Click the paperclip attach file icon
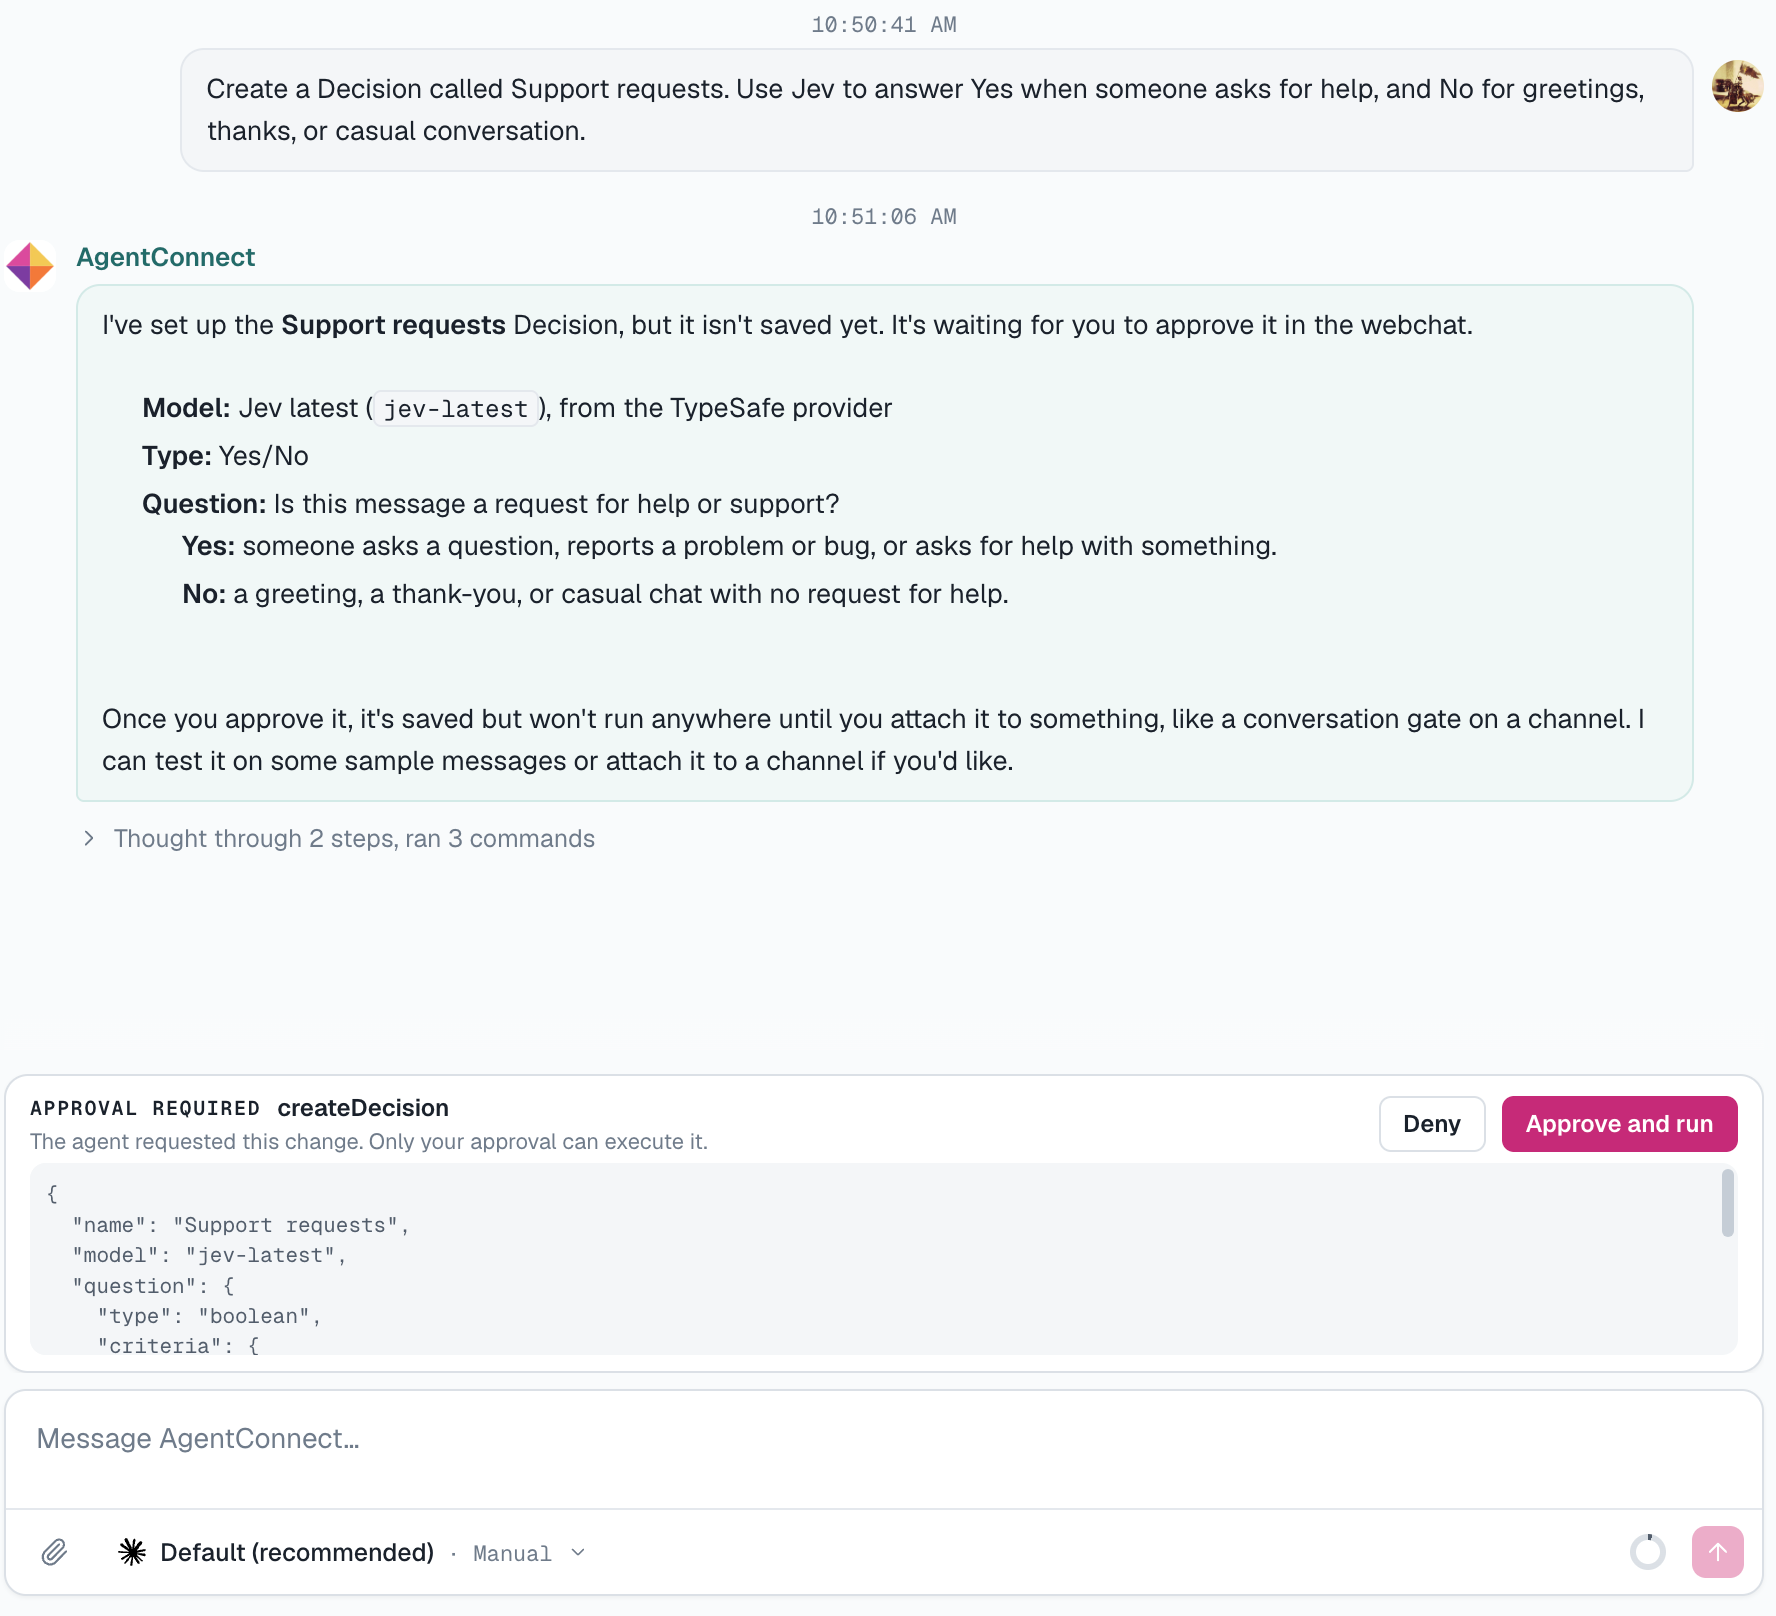 (x=54, y=1552)
